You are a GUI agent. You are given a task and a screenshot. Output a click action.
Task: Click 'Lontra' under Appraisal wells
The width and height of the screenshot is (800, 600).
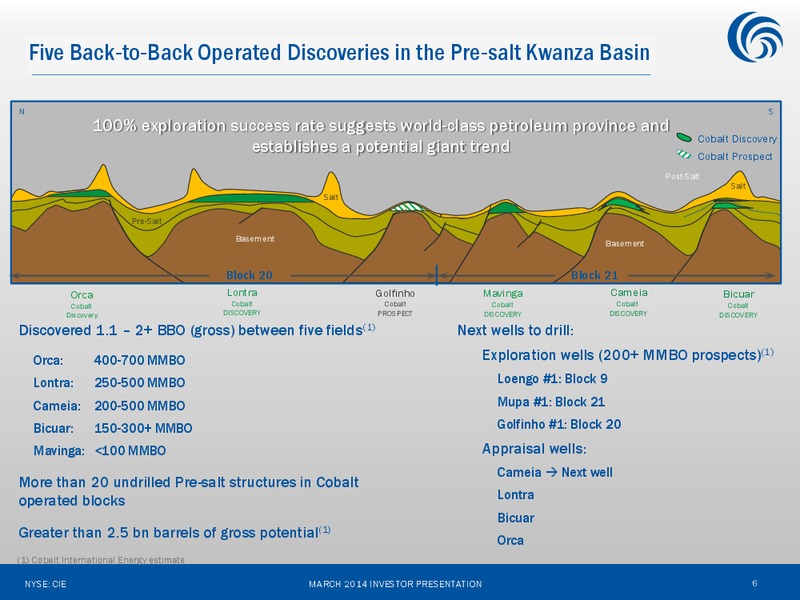click(516, 494)
